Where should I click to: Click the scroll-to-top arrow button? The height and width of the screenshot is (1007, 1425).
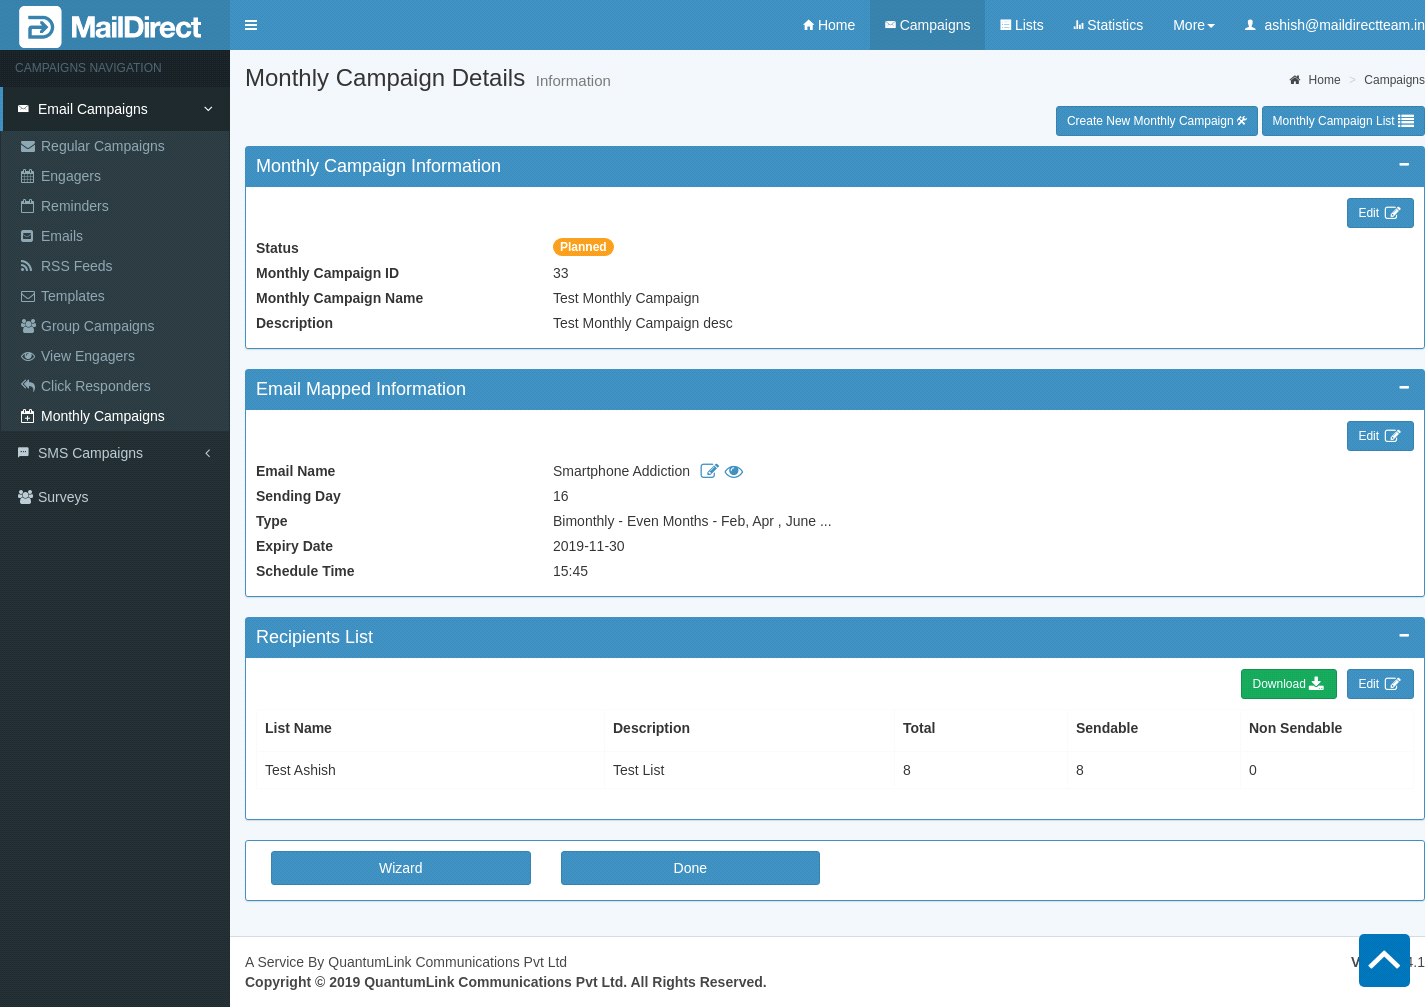1384,960
